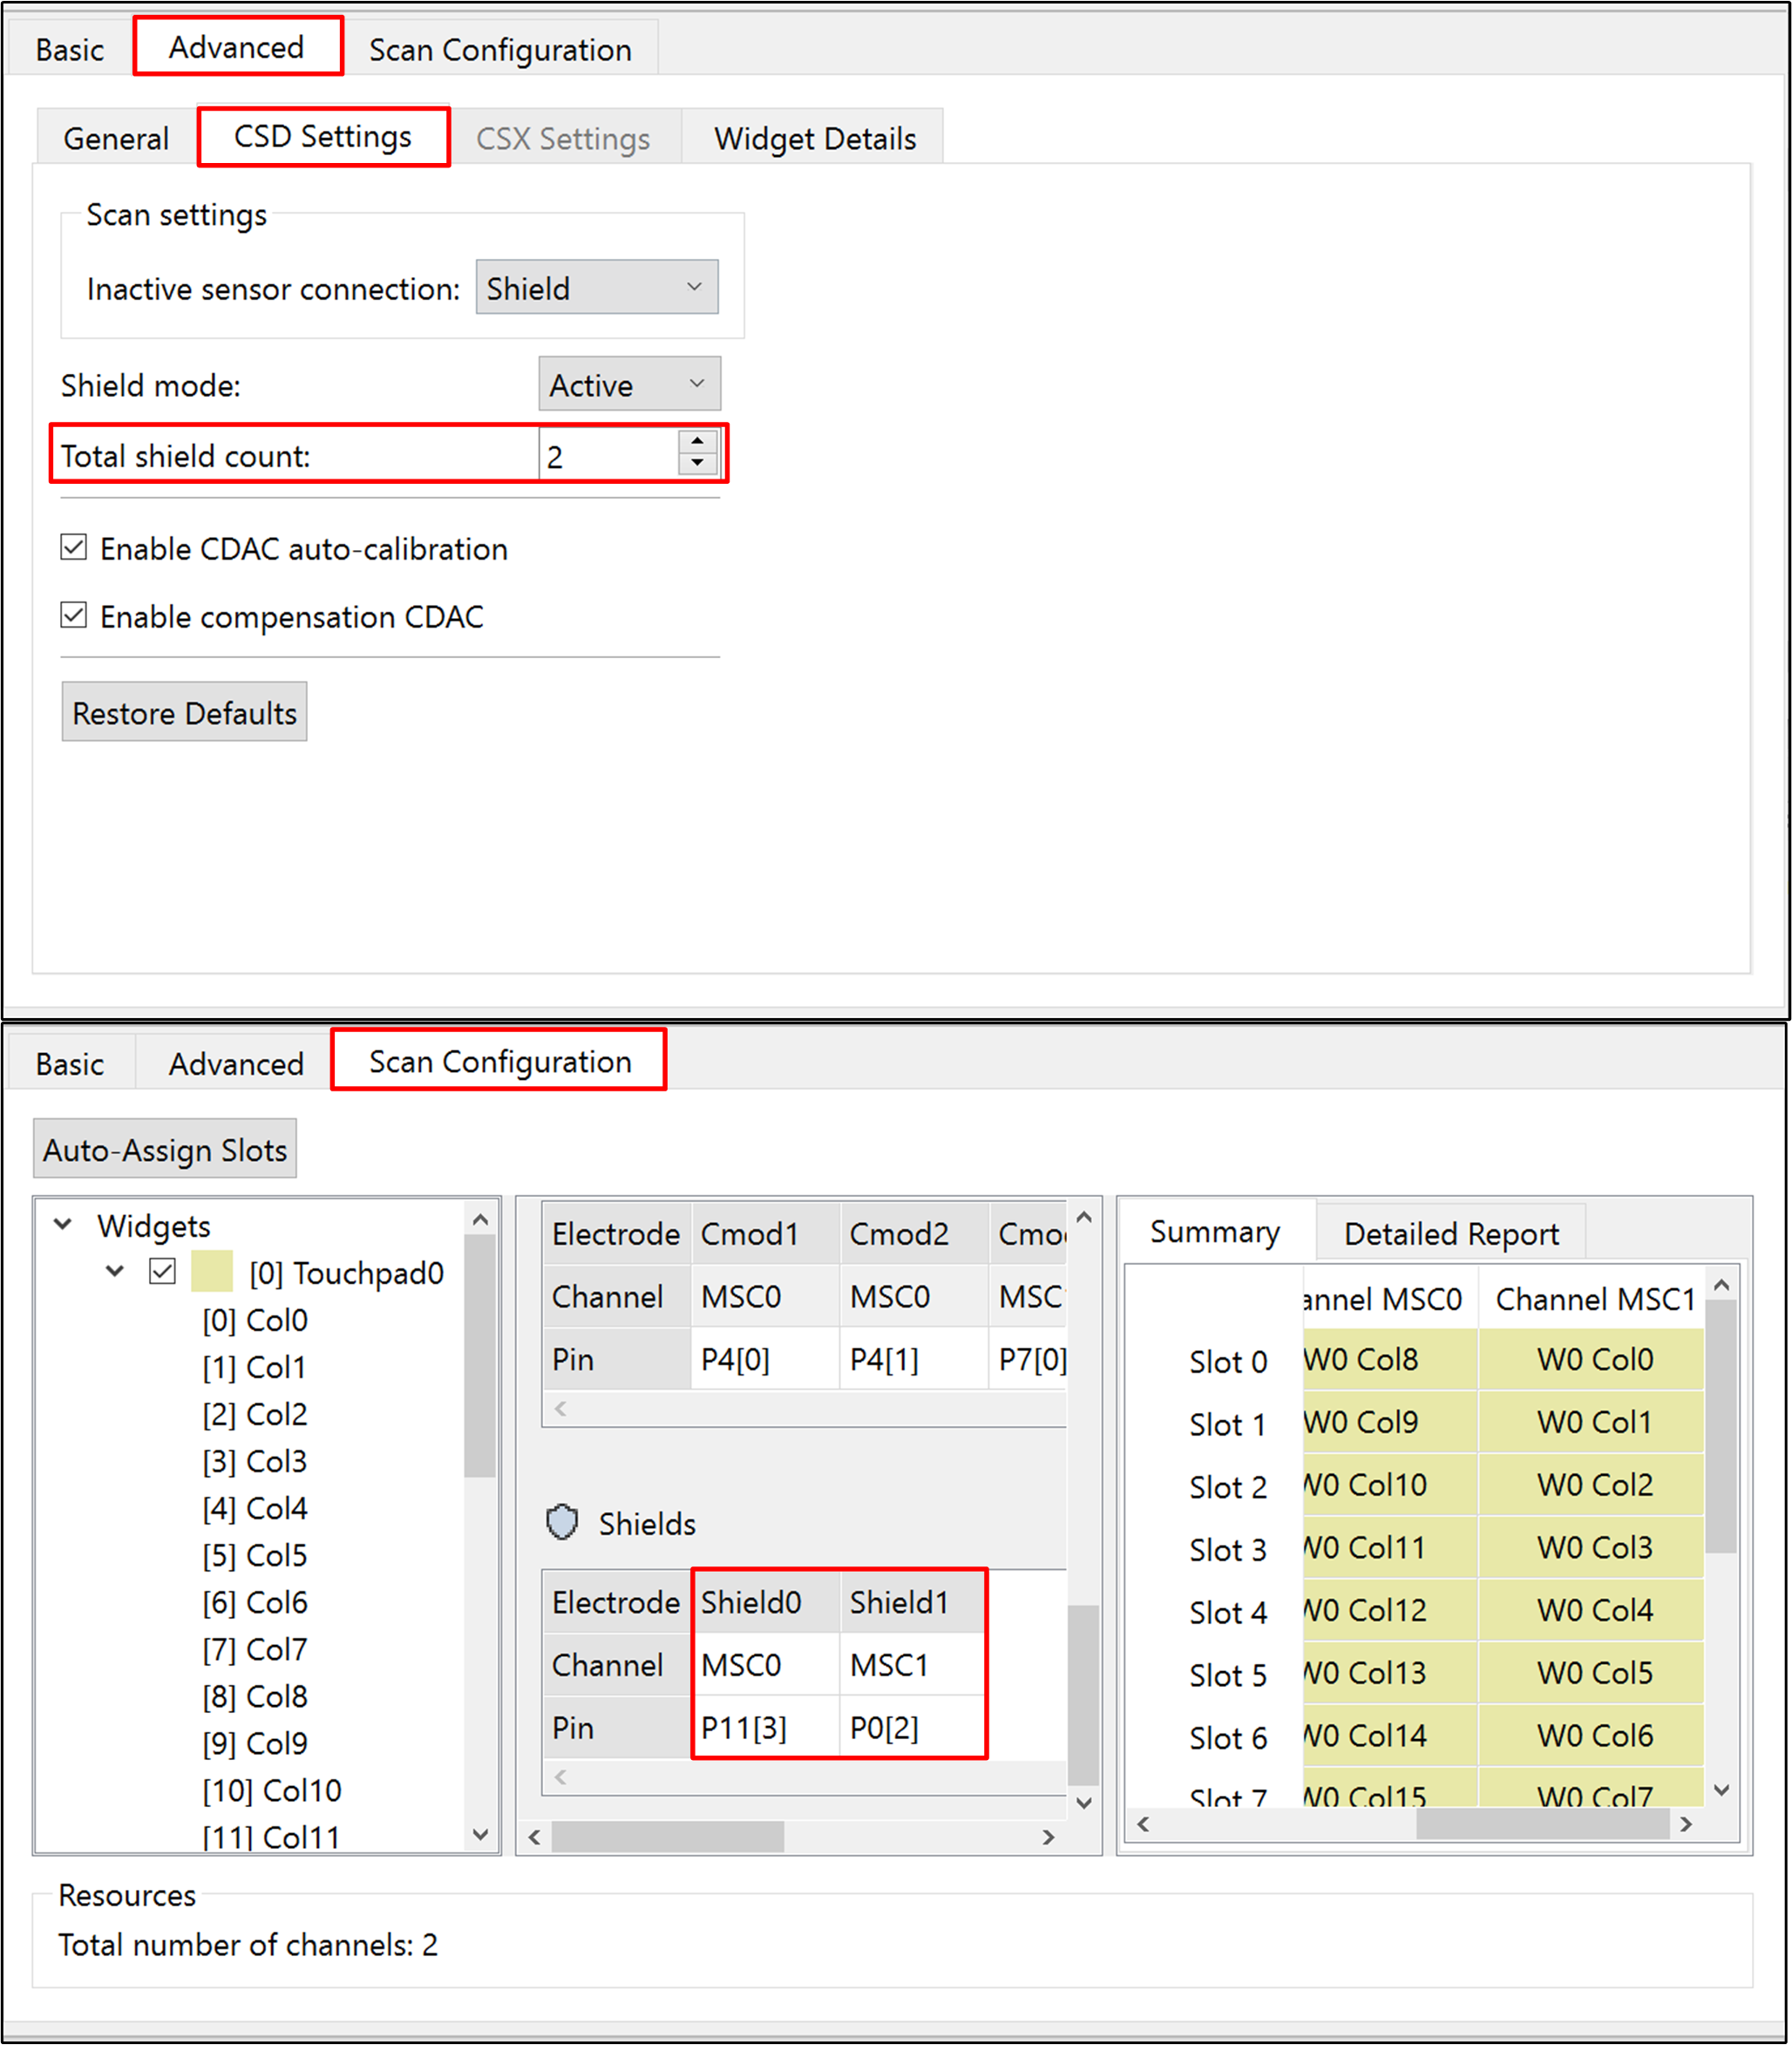Viewport: 1792px width, 2045px height.
Task: Click Cmod2 pin P4[1] cell
Action: [x=913, y=1359]
